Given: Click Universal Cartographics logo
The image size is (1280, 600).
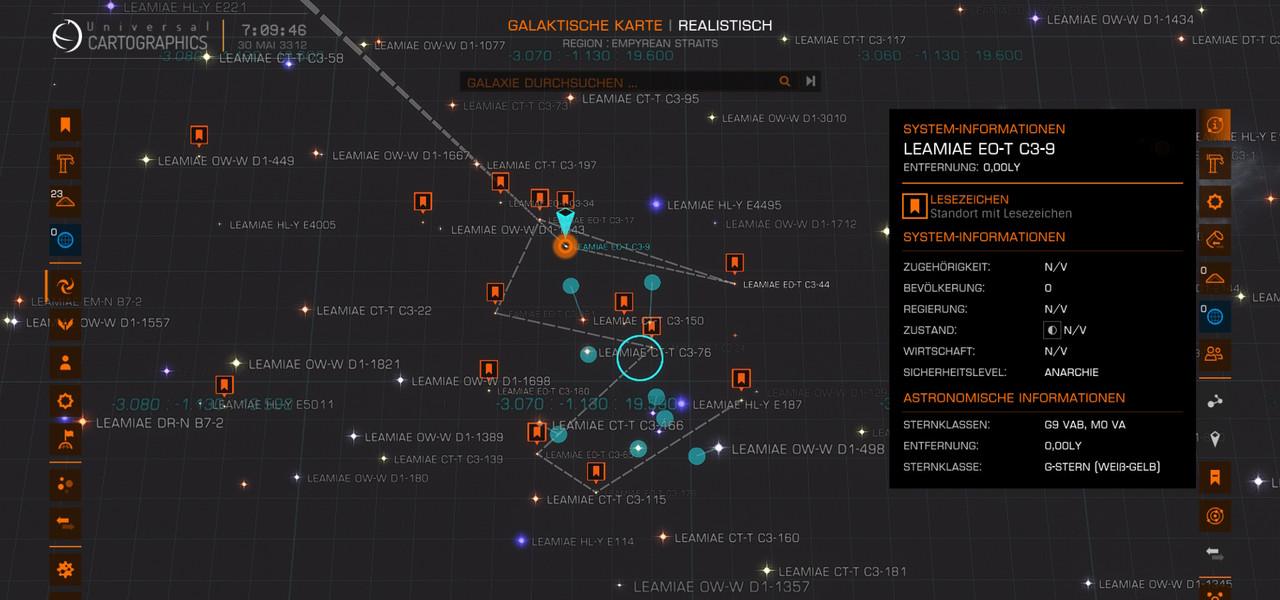Looking at the screenshot, I should click(x=129, y=36).
